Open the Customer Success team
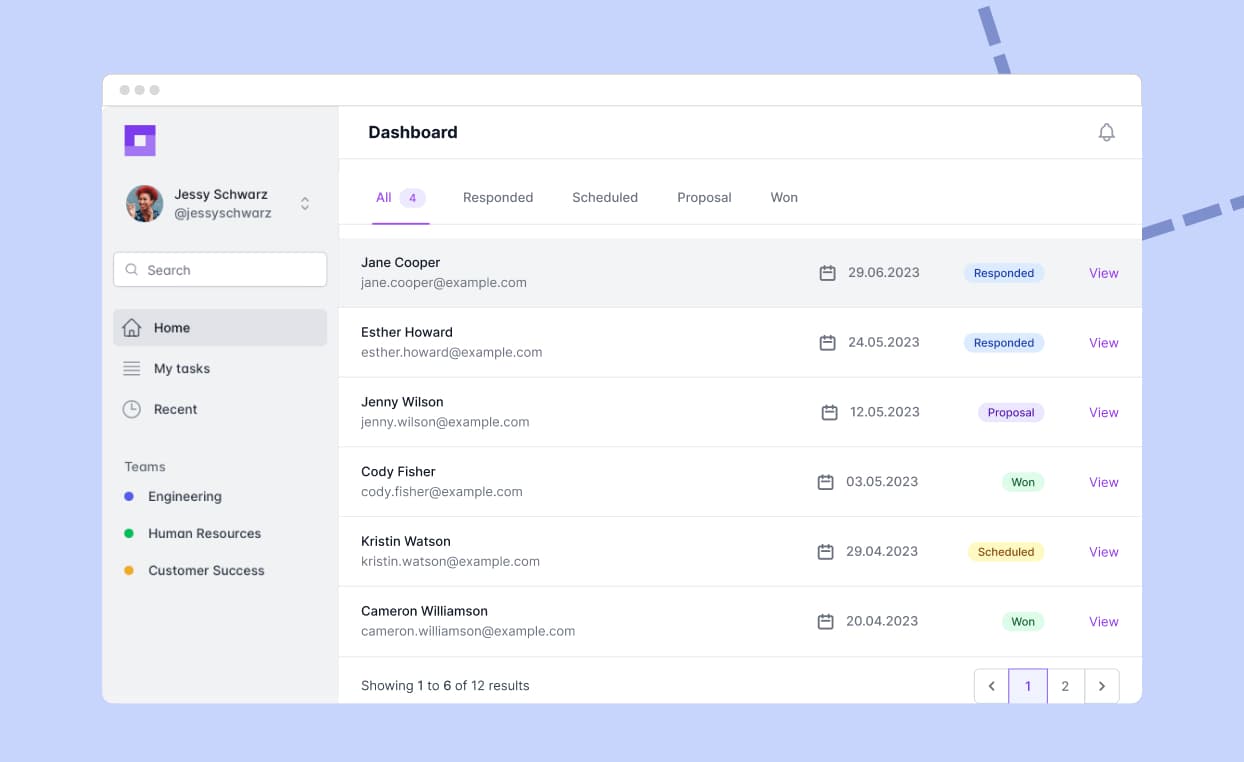 (206, 570)
